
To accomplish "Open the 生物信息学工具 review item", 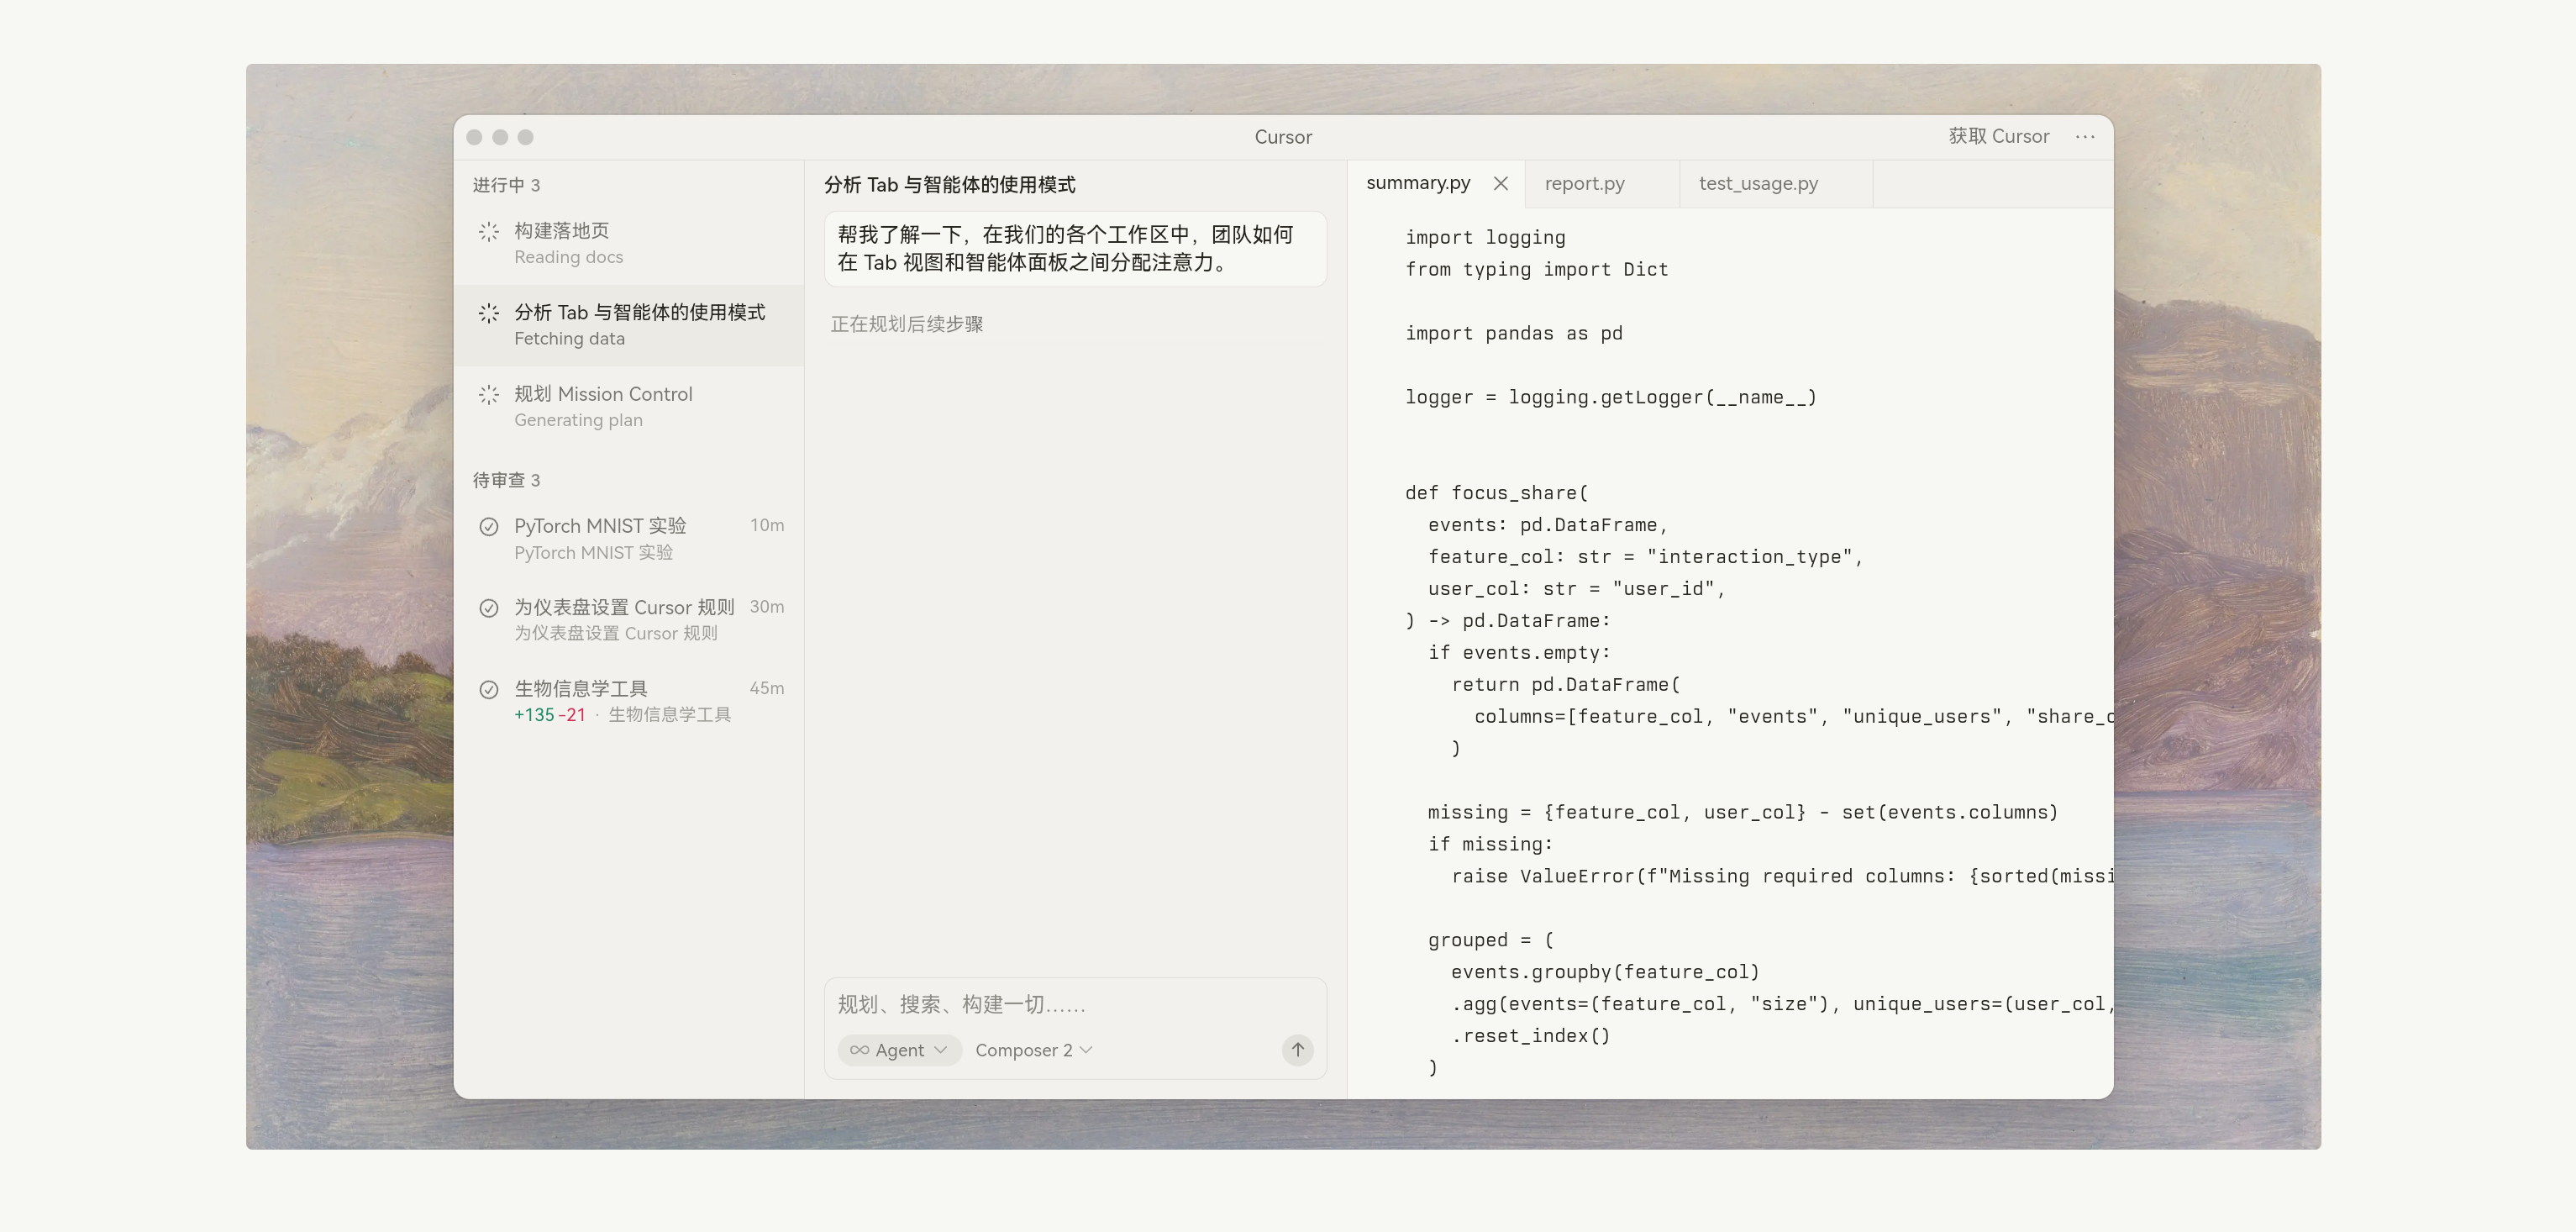I will coord(629,701).
